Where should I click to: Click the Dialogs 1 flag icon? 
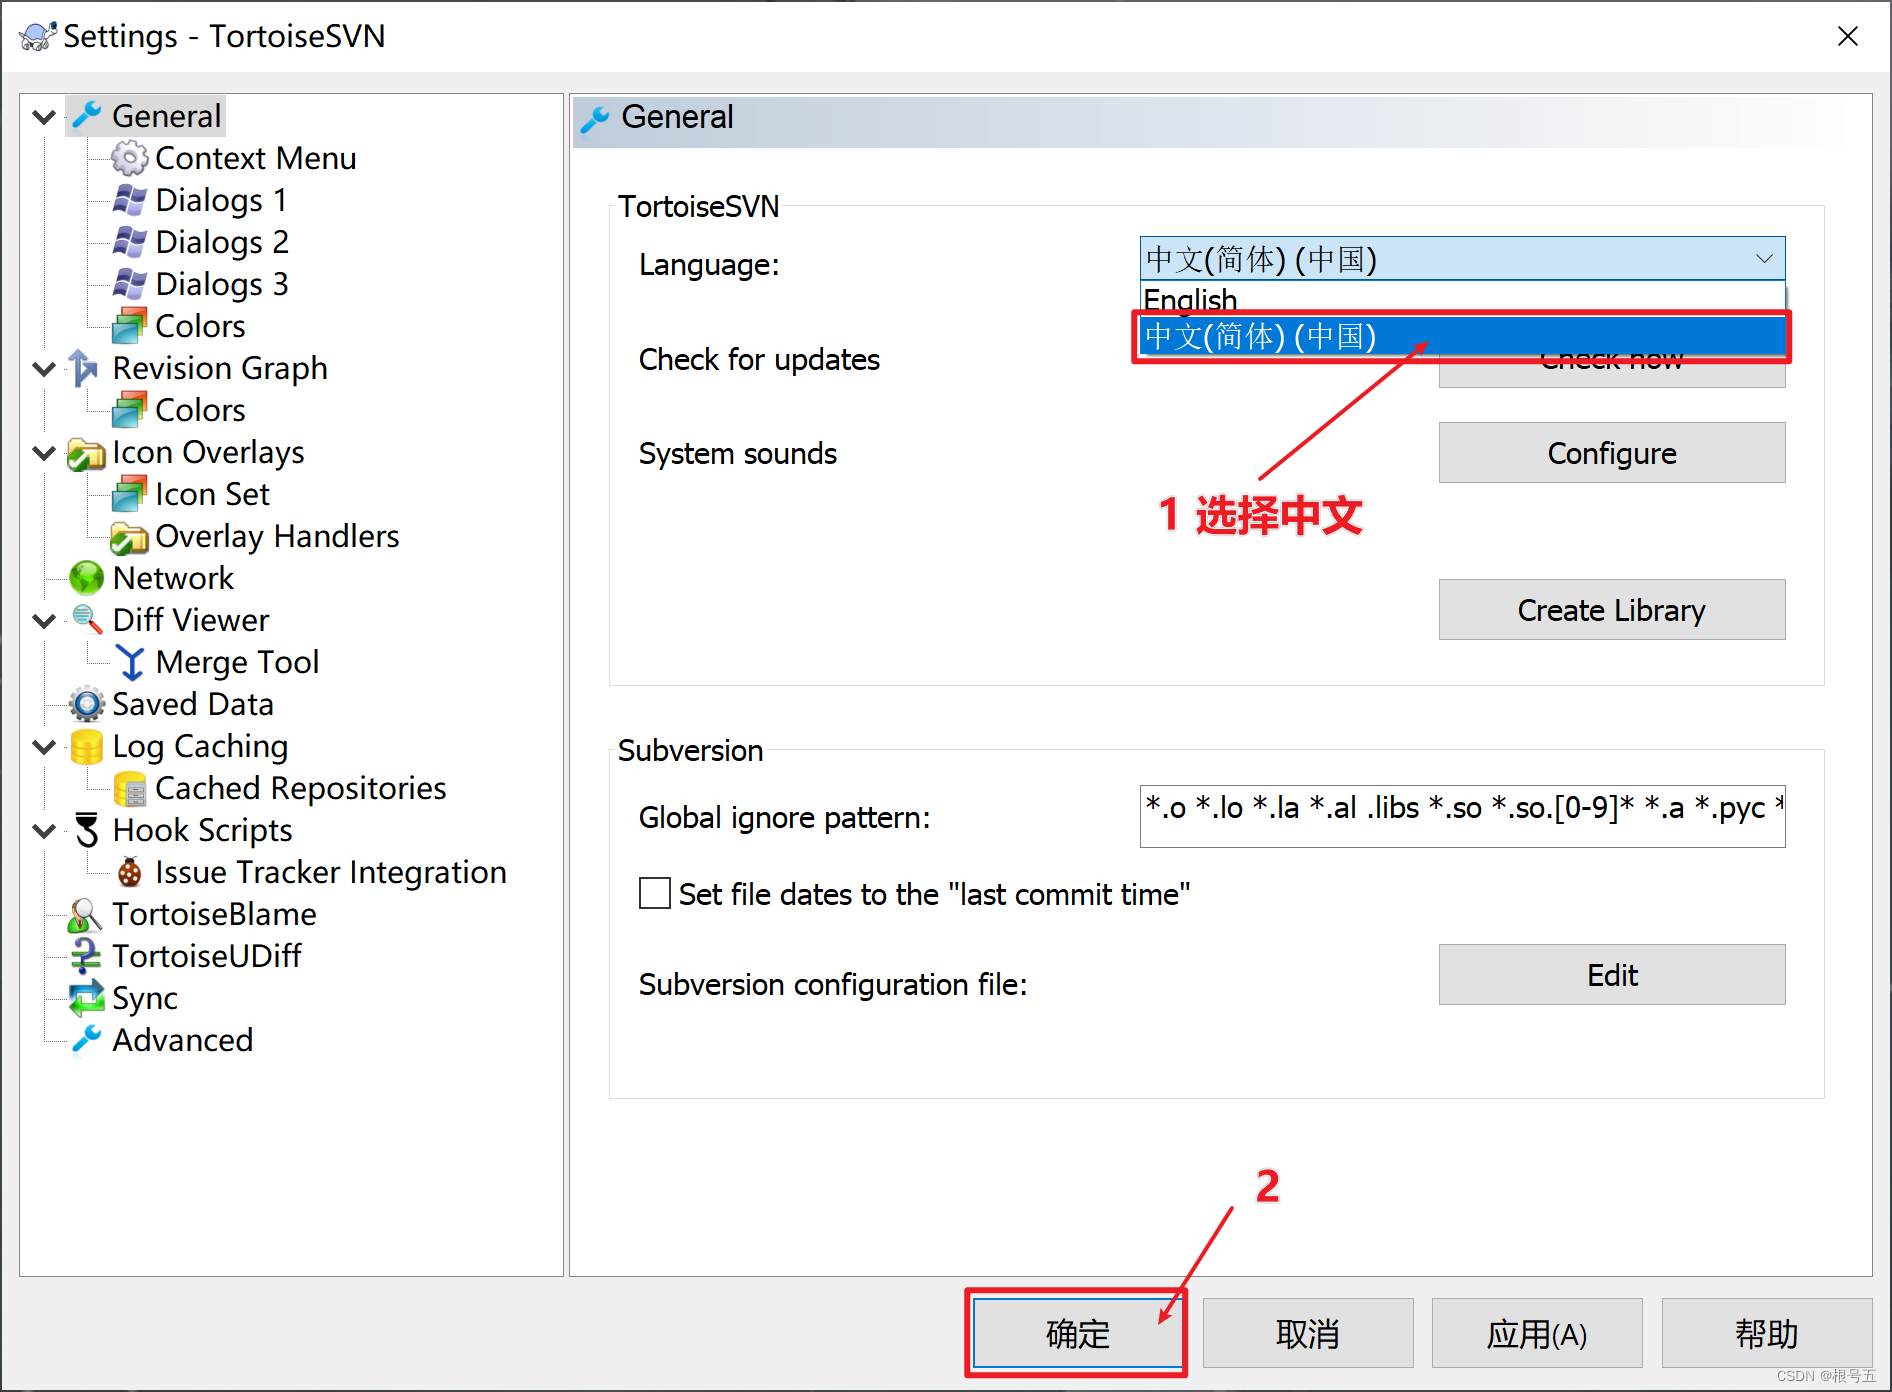[x=130, y=200]
